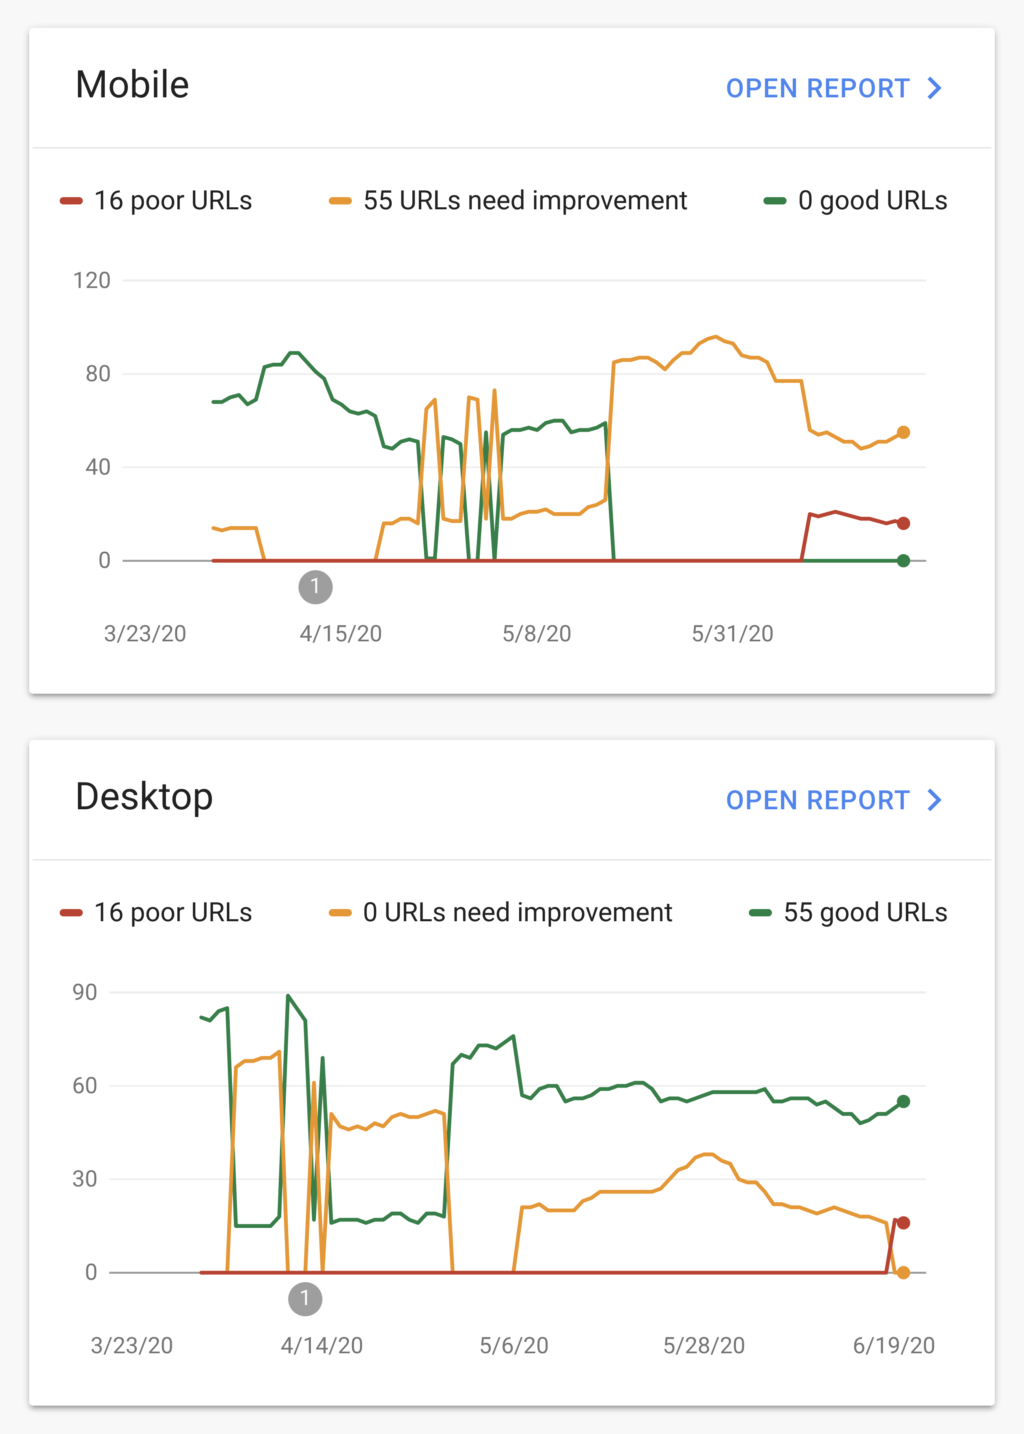Screen dimensions: 1024x1434
Task: Click the orange legend dash for URLs need improvement
Action: (340, 200)
